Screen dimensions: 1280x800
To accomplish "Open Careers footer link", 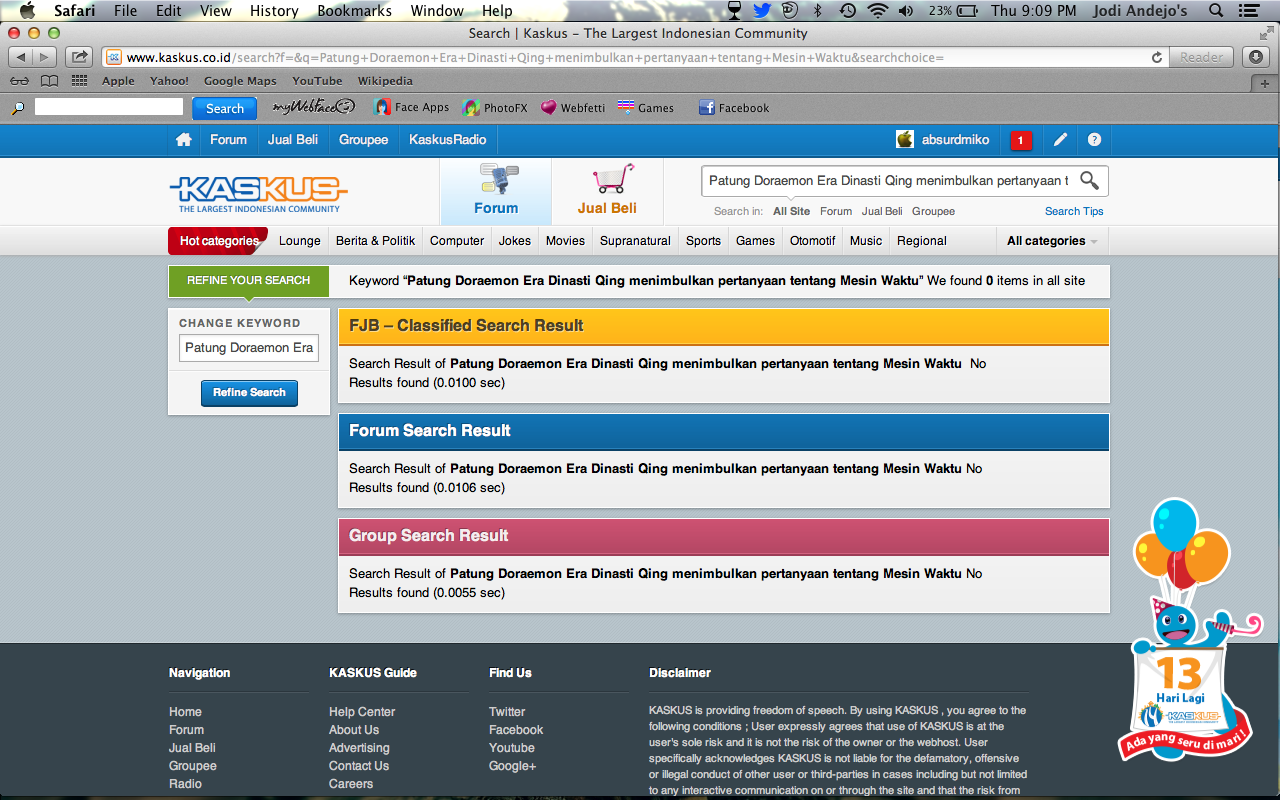I will click(x=351, y=784).
